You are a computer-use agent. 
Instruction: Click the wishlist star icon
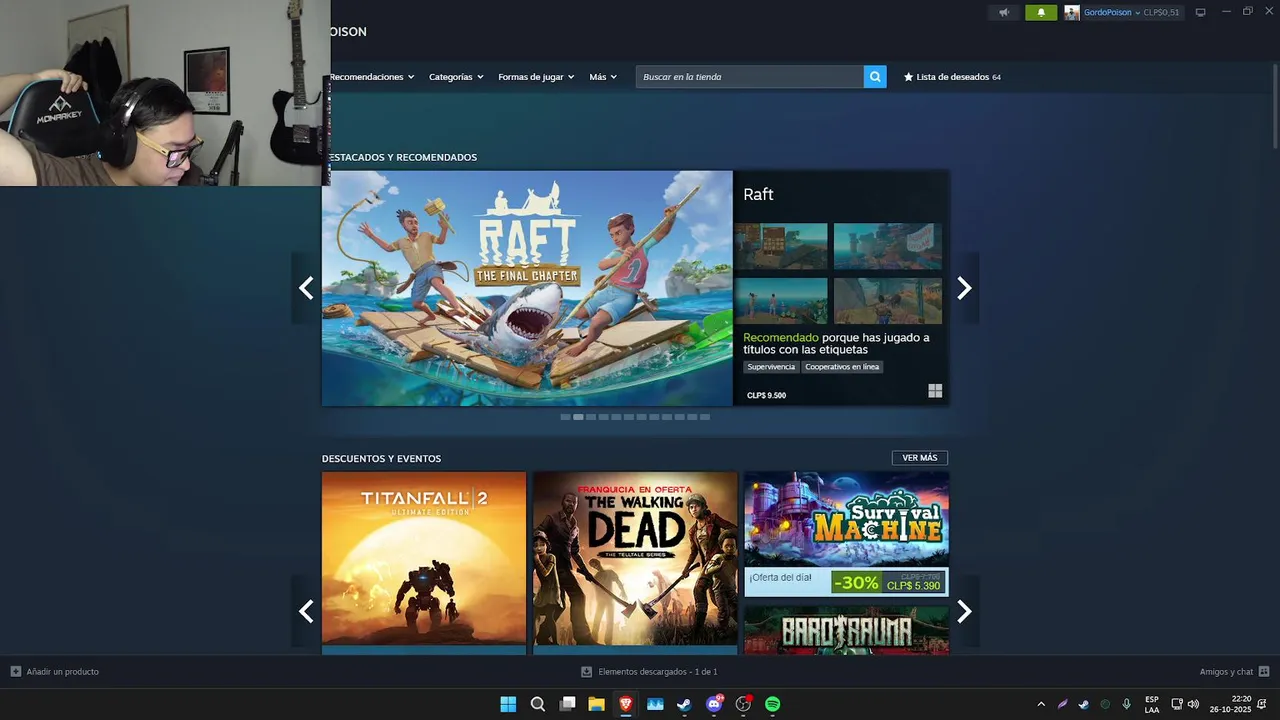tap(908, 77)
